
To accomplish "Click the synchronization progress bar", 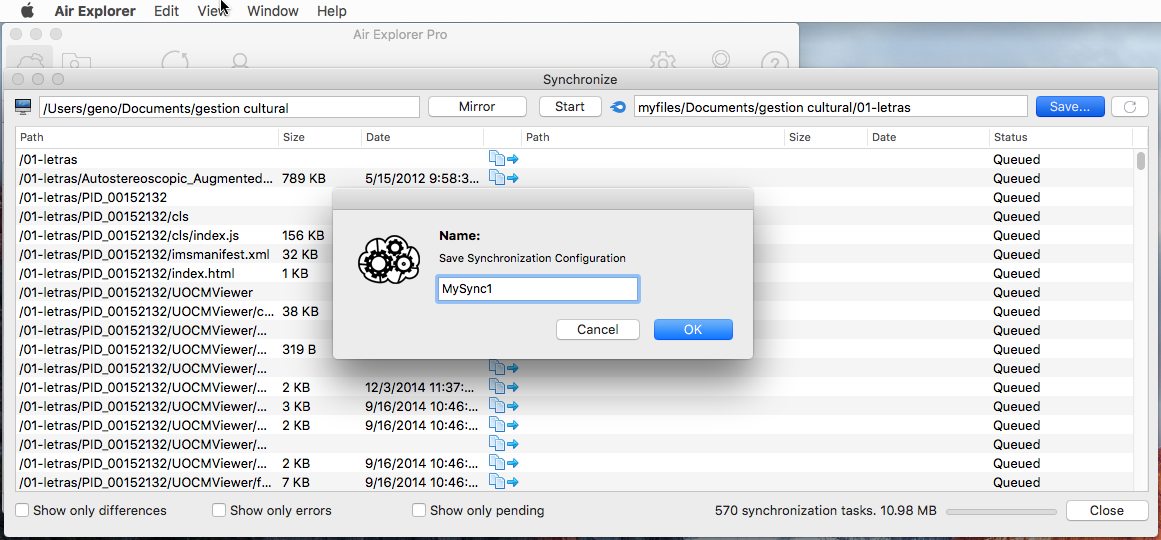I will pos(1001,511).
